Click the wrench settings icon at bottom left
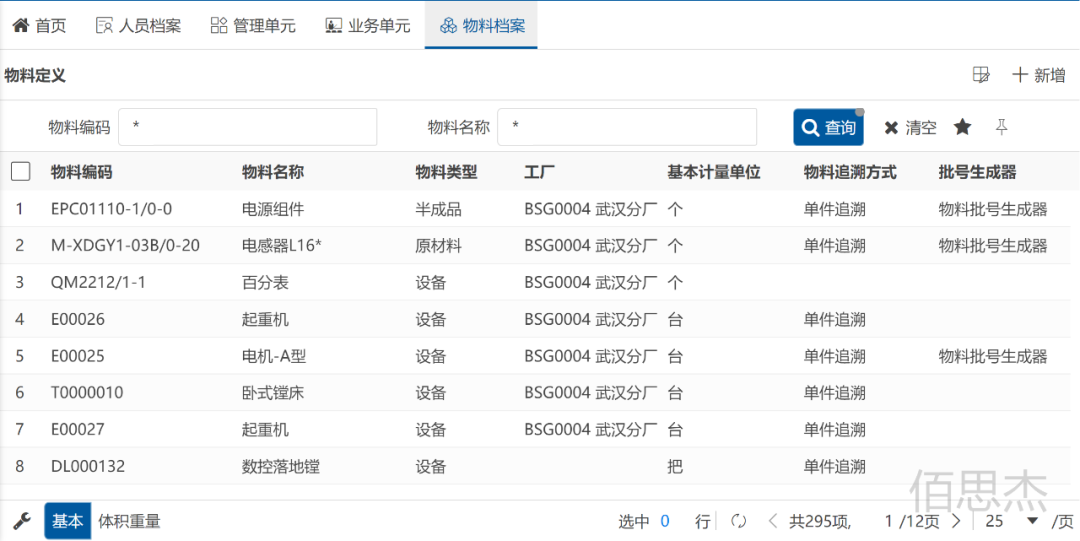 [21, 521]
